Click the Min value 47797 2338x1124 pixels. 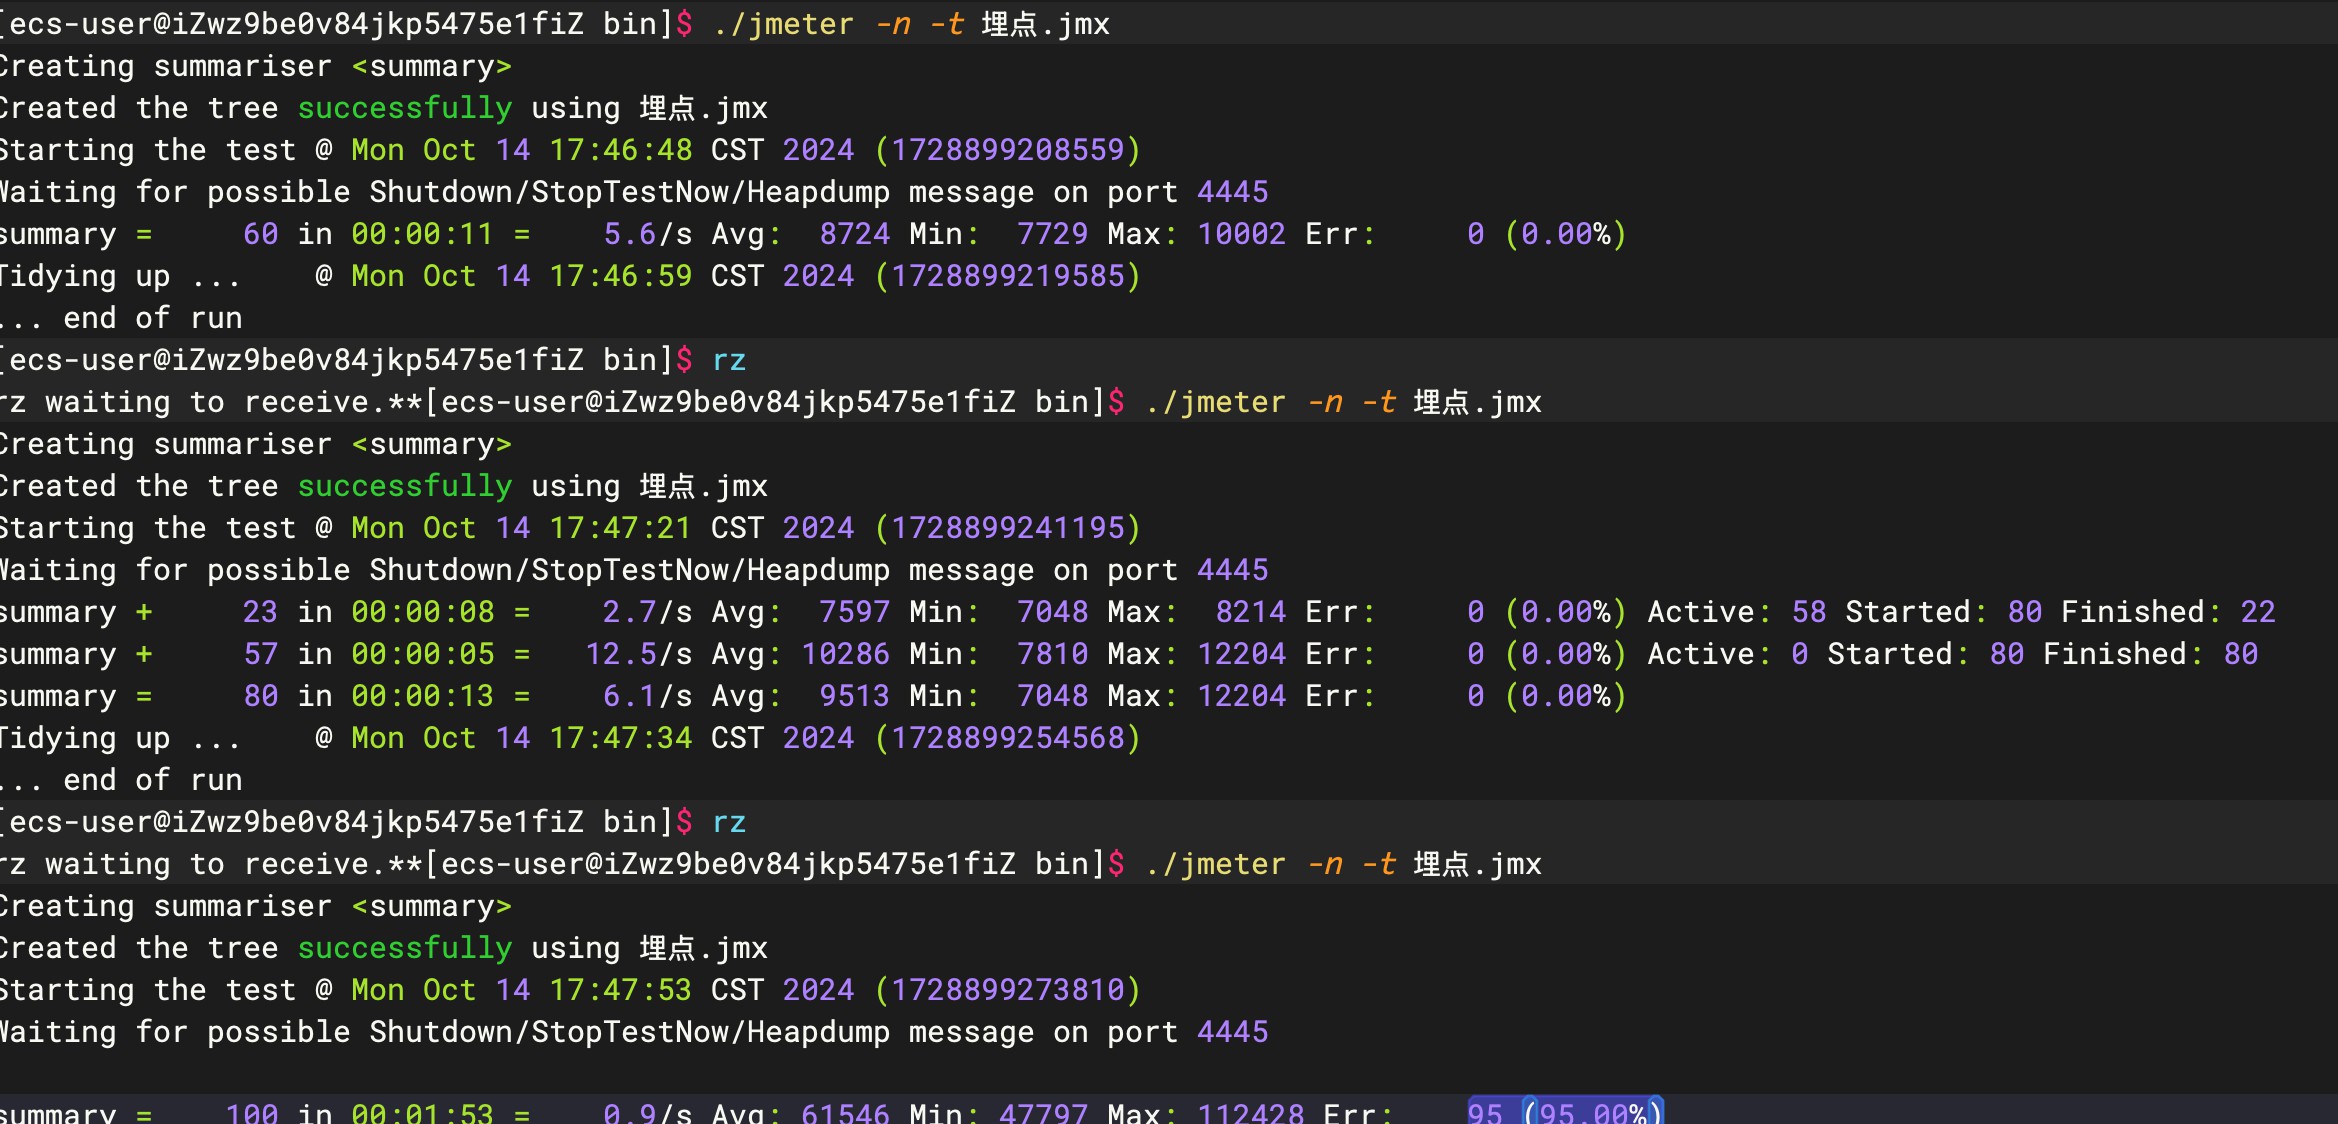[1043, 1112]
